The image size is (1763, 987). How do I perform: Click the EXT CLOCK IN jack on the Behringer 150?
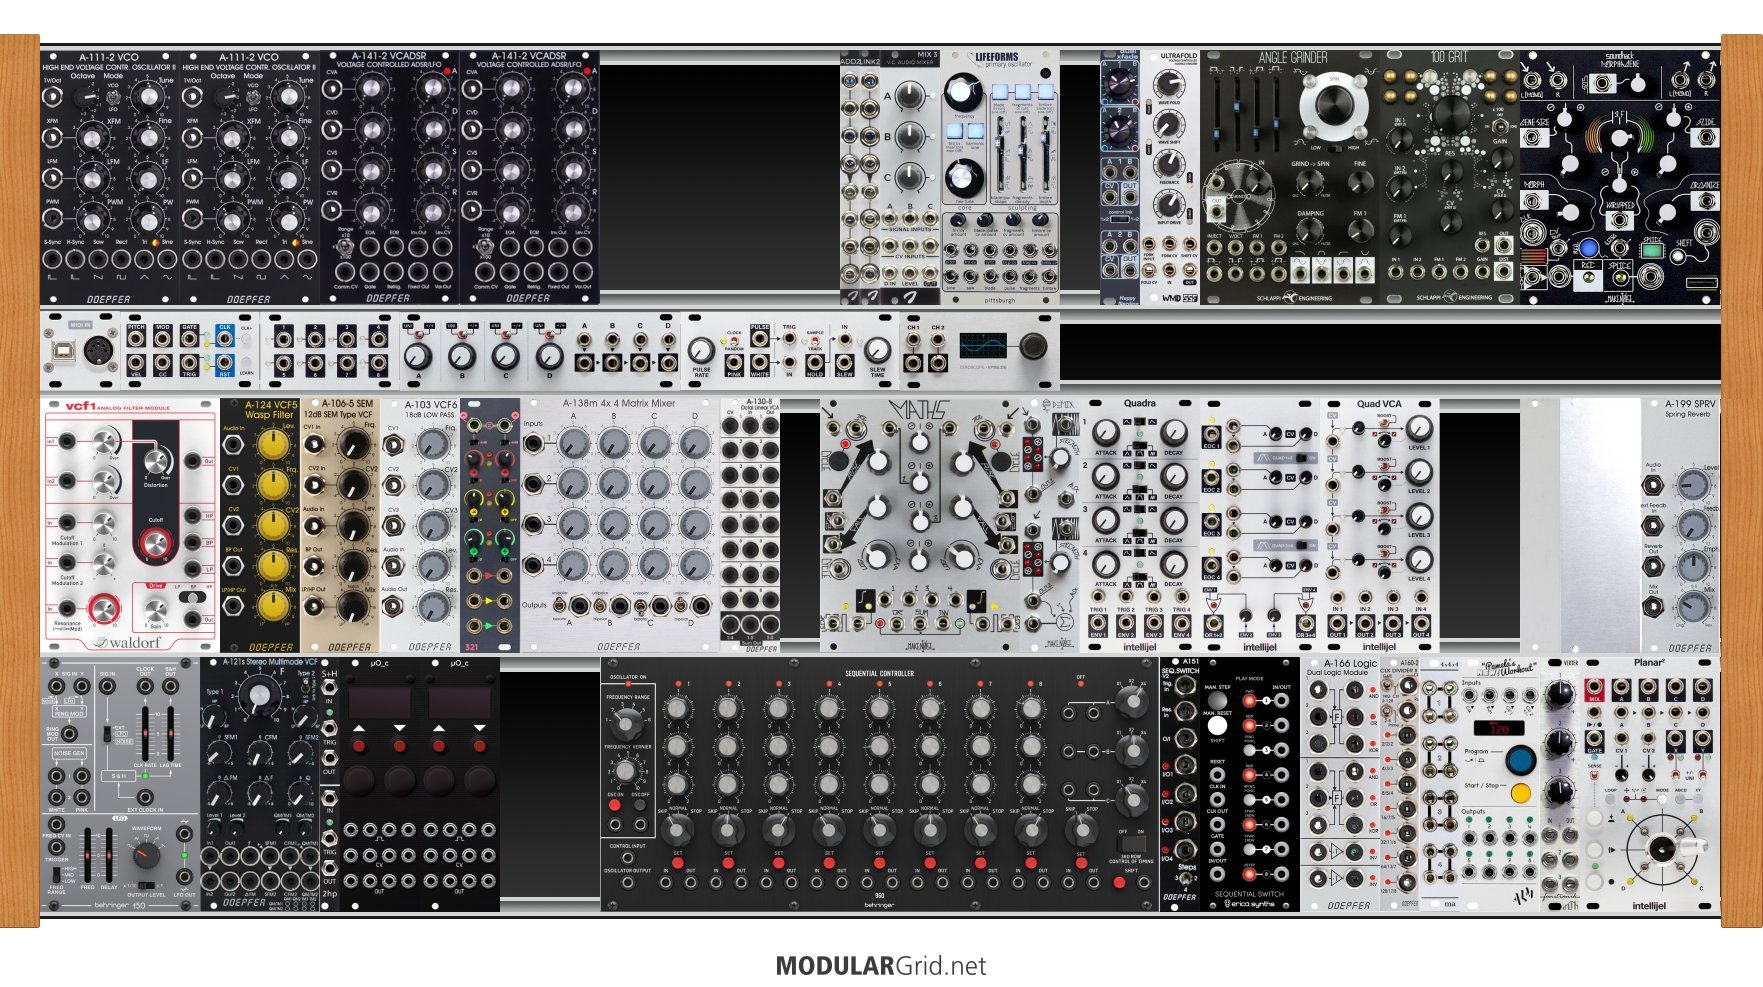pyautogui.click(x=145, y=797)
